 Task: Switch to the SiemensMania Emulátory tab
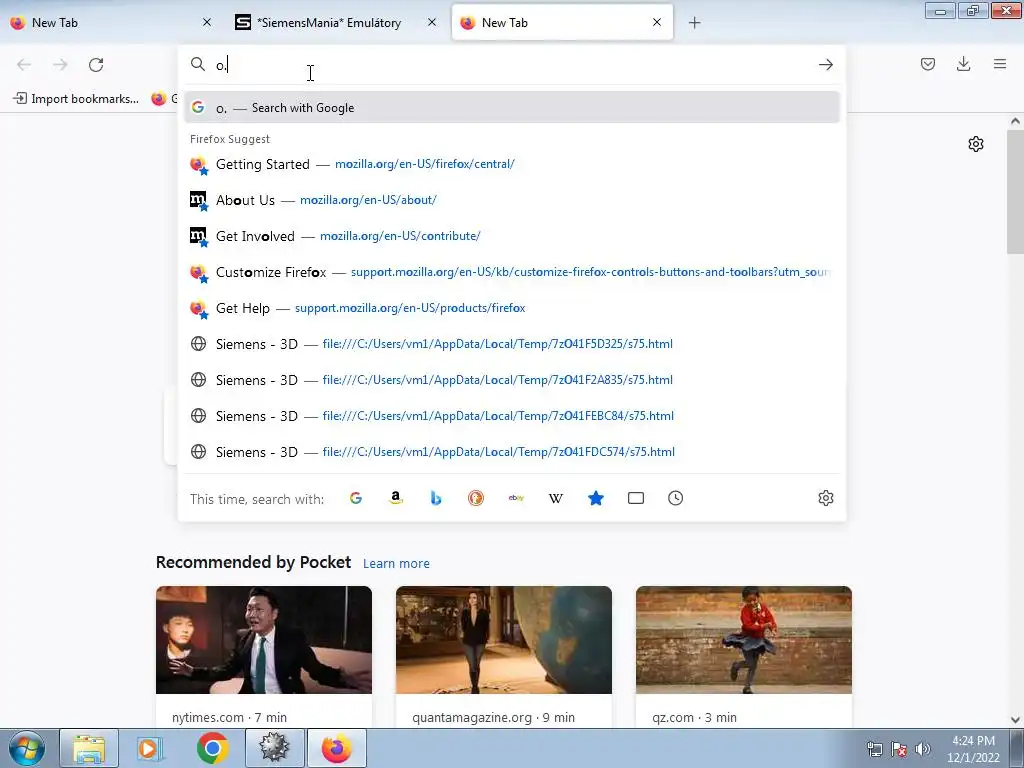336,23
